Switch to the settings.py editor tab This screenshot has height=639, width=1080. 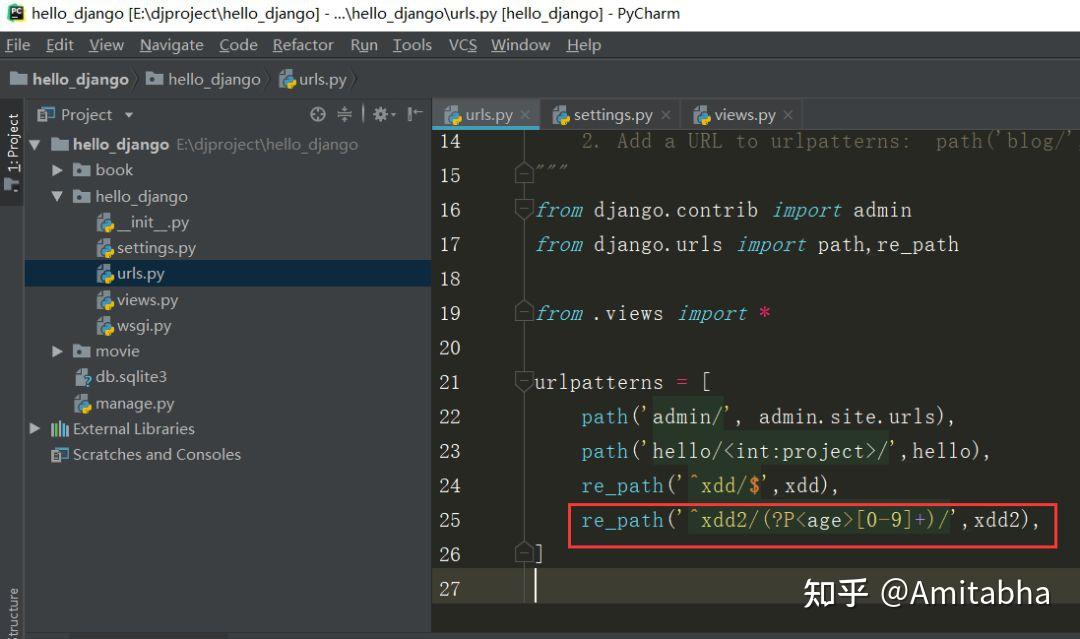(611, 115)
